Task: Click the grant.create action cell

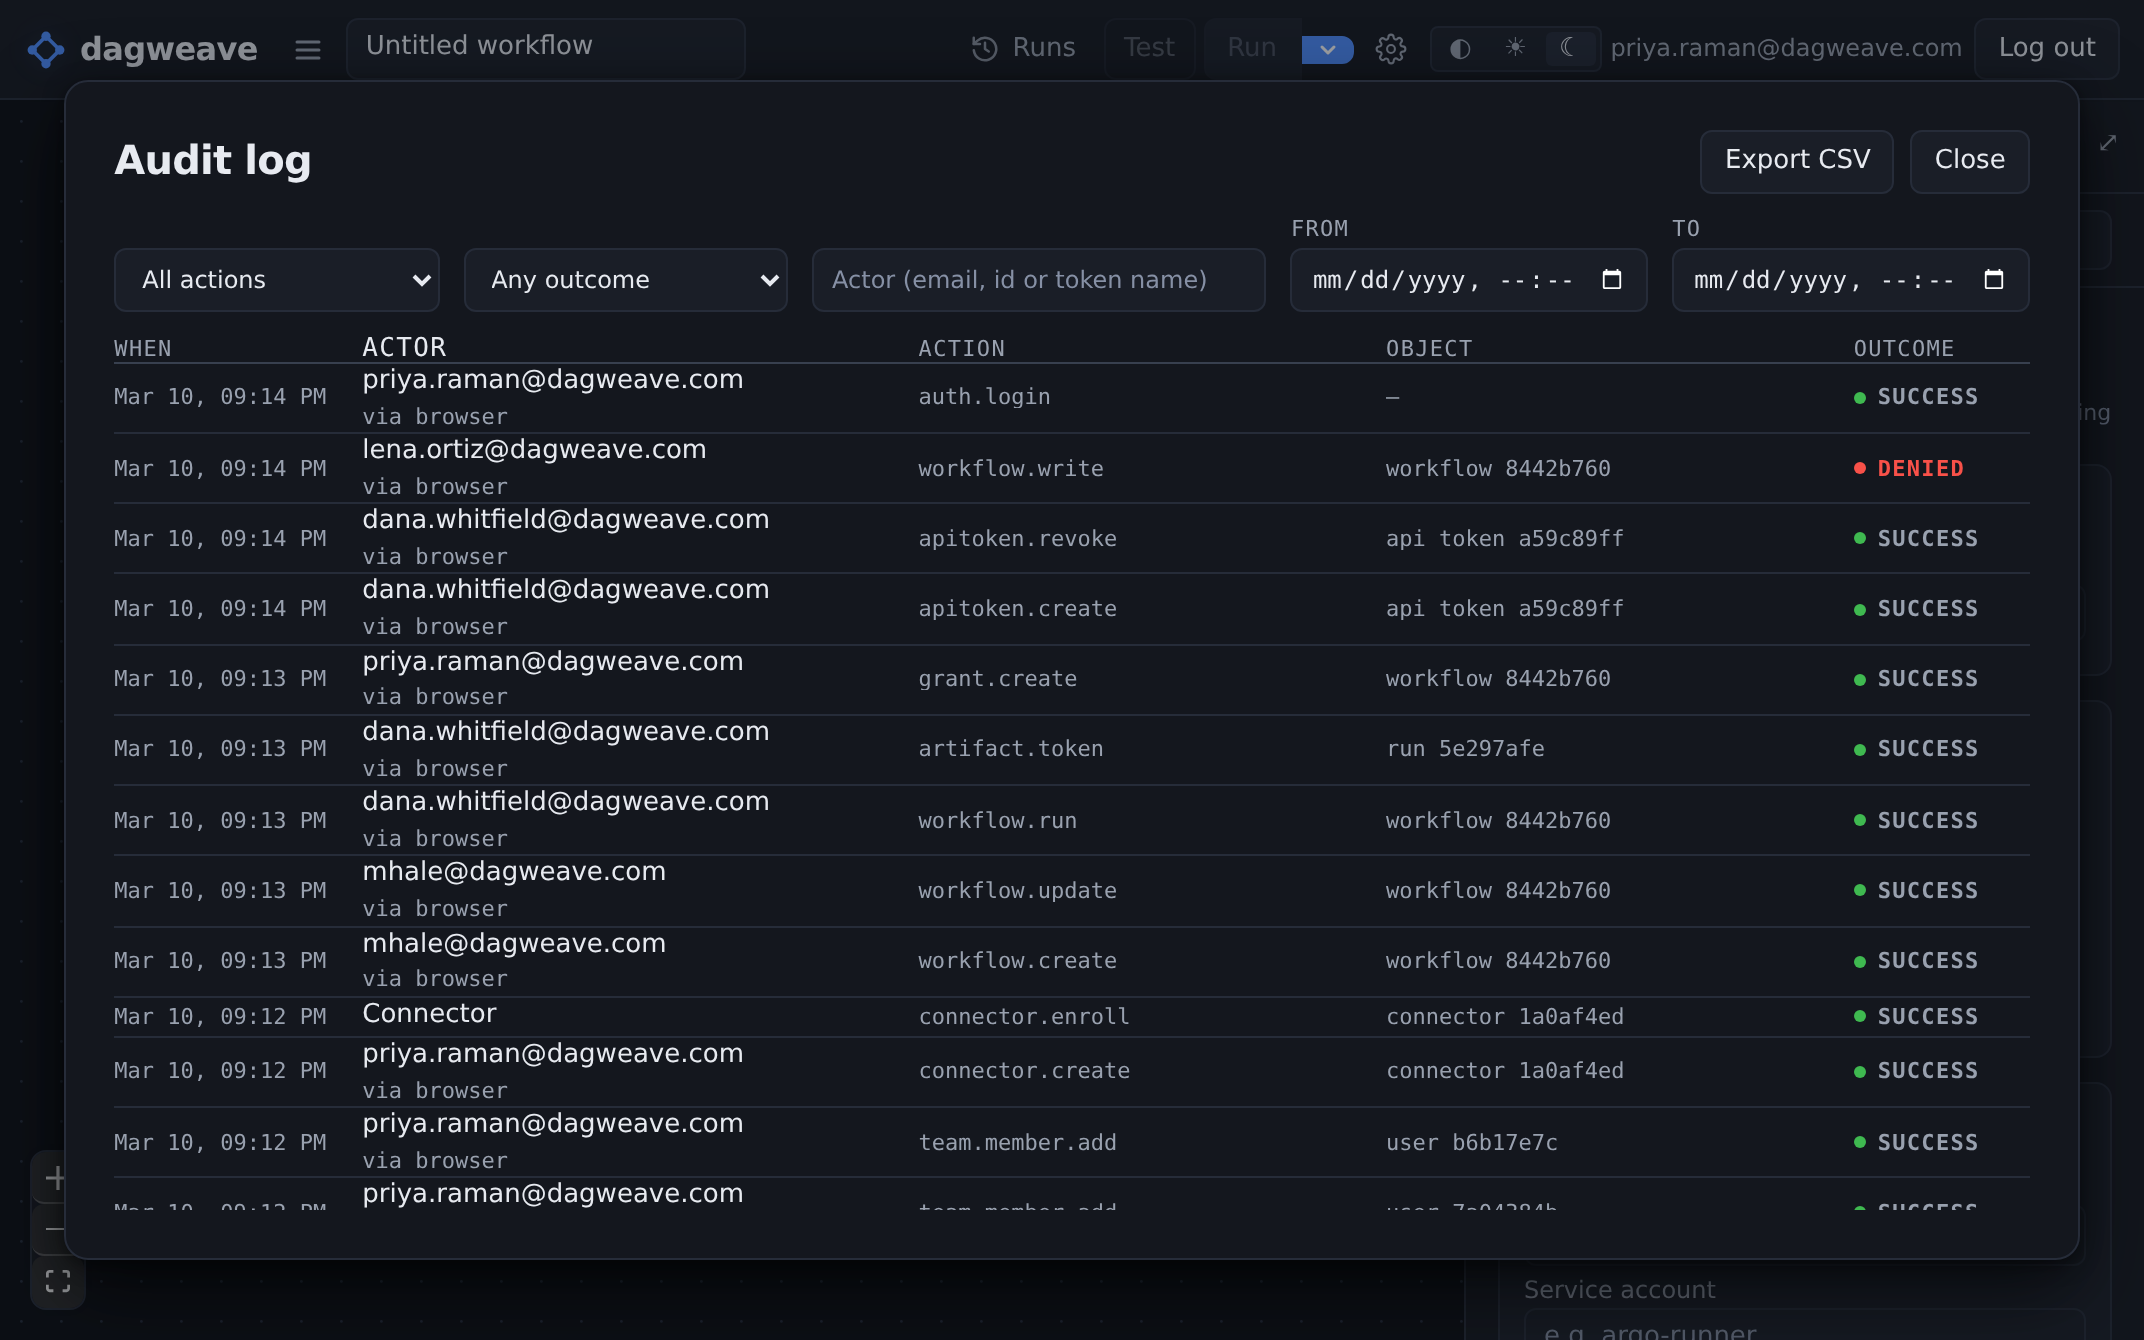Action: click(997, 678)
